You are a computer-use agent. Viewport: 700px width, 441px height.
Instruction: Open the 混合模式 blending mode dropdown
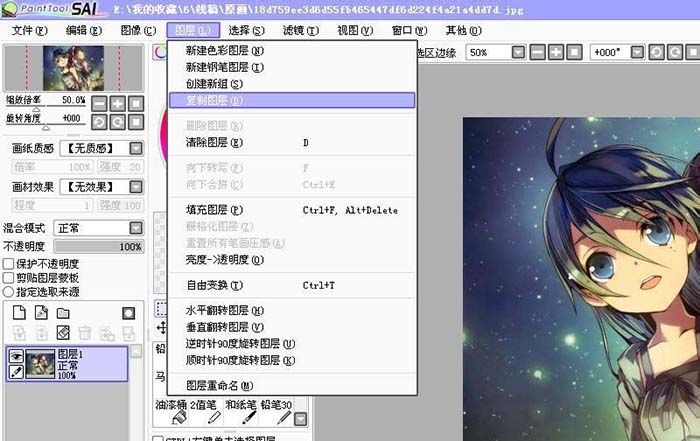click(136, 228)
